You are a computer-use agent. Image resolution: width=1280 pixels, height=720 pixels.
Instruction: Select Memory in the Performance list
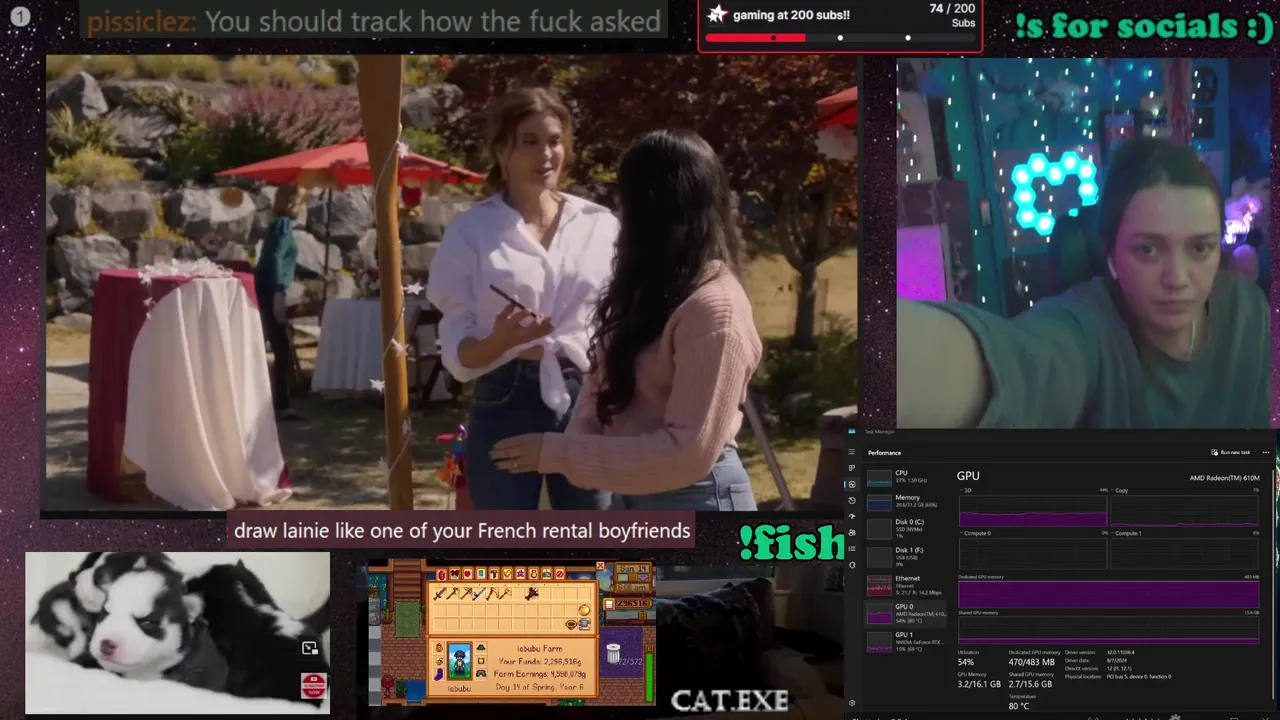[x=905, y=502]
